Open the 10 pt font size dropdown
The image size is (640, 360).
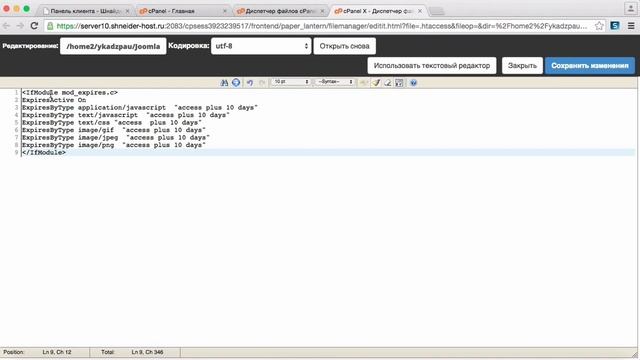tap(291, 82)
